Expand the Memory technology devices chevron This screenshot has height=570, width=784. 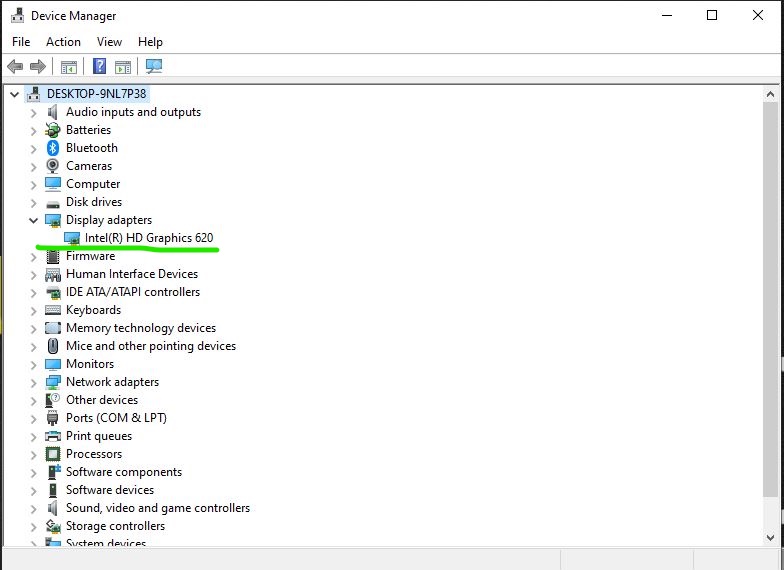point(34,329)
